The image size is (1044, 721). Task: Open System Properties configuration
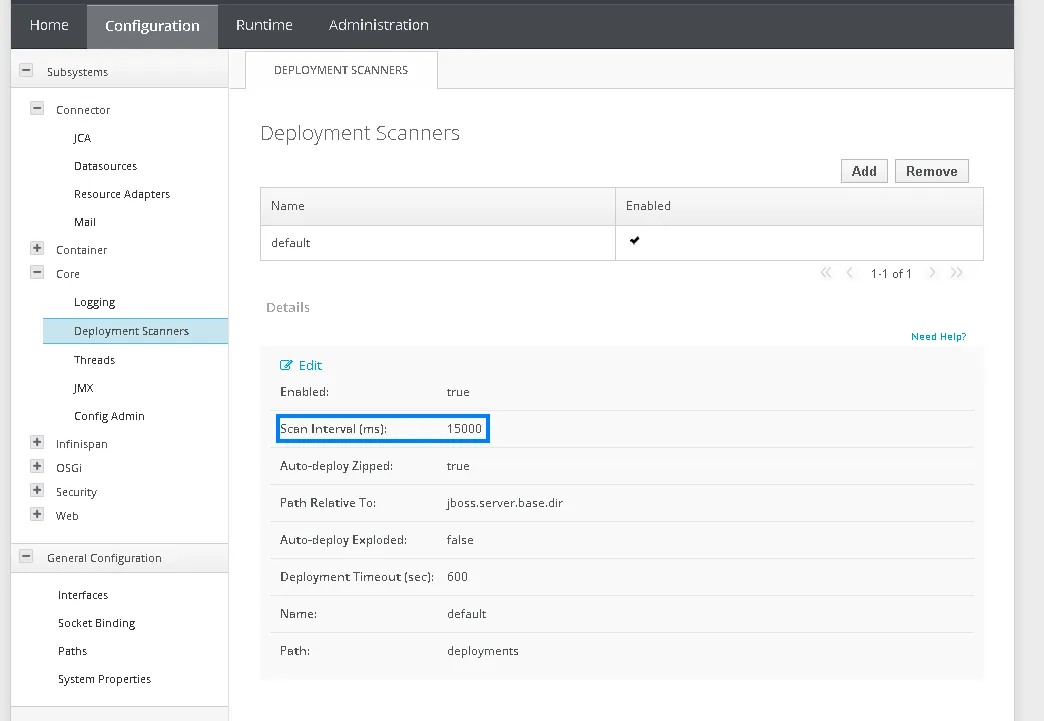point(105,679)
